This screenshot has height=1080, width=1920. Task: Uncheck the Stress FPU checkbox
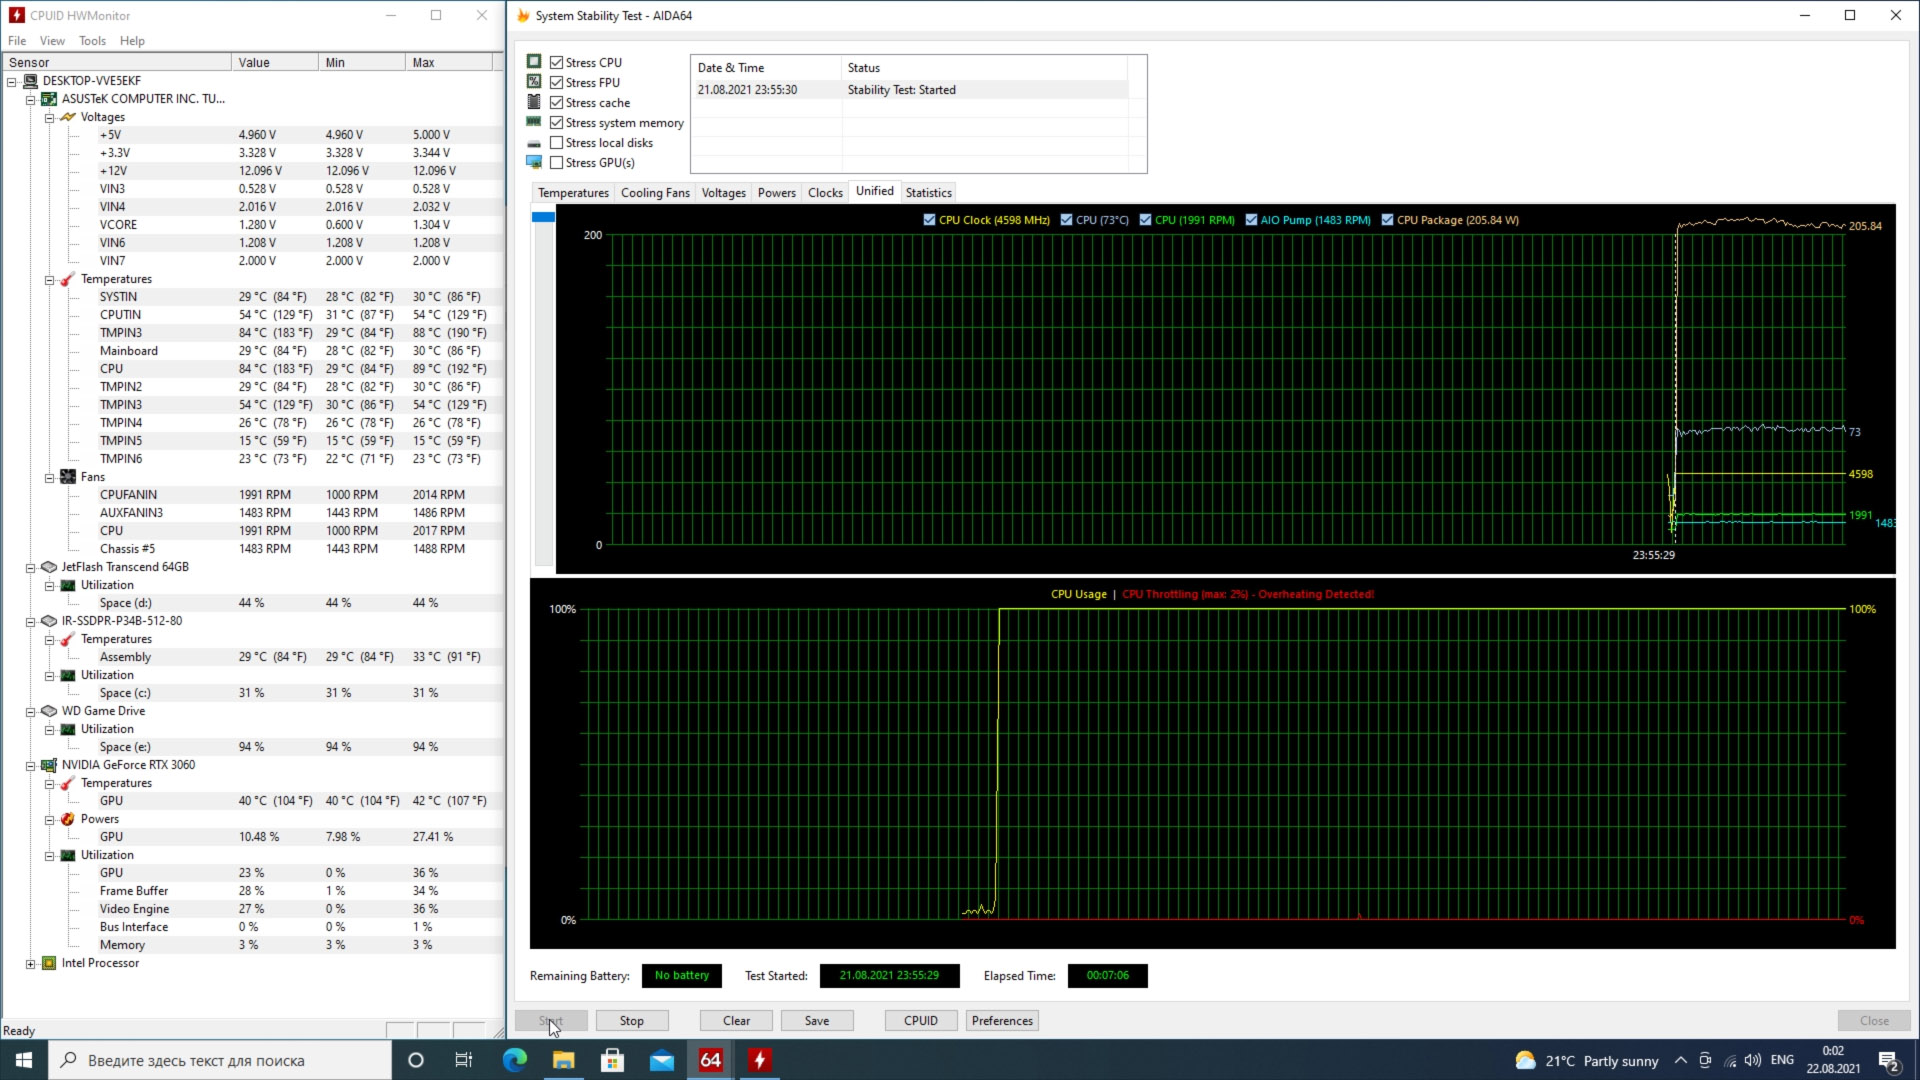tap(557, 82)
